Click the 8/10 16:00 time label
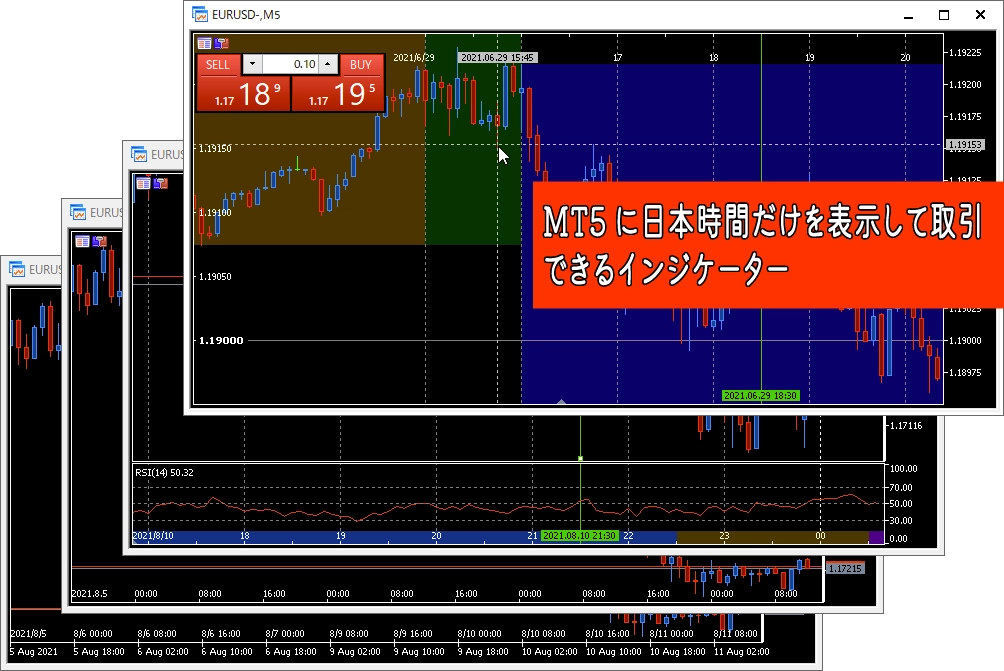Screen dimensions: 1004x671 [x=608, y=634]
